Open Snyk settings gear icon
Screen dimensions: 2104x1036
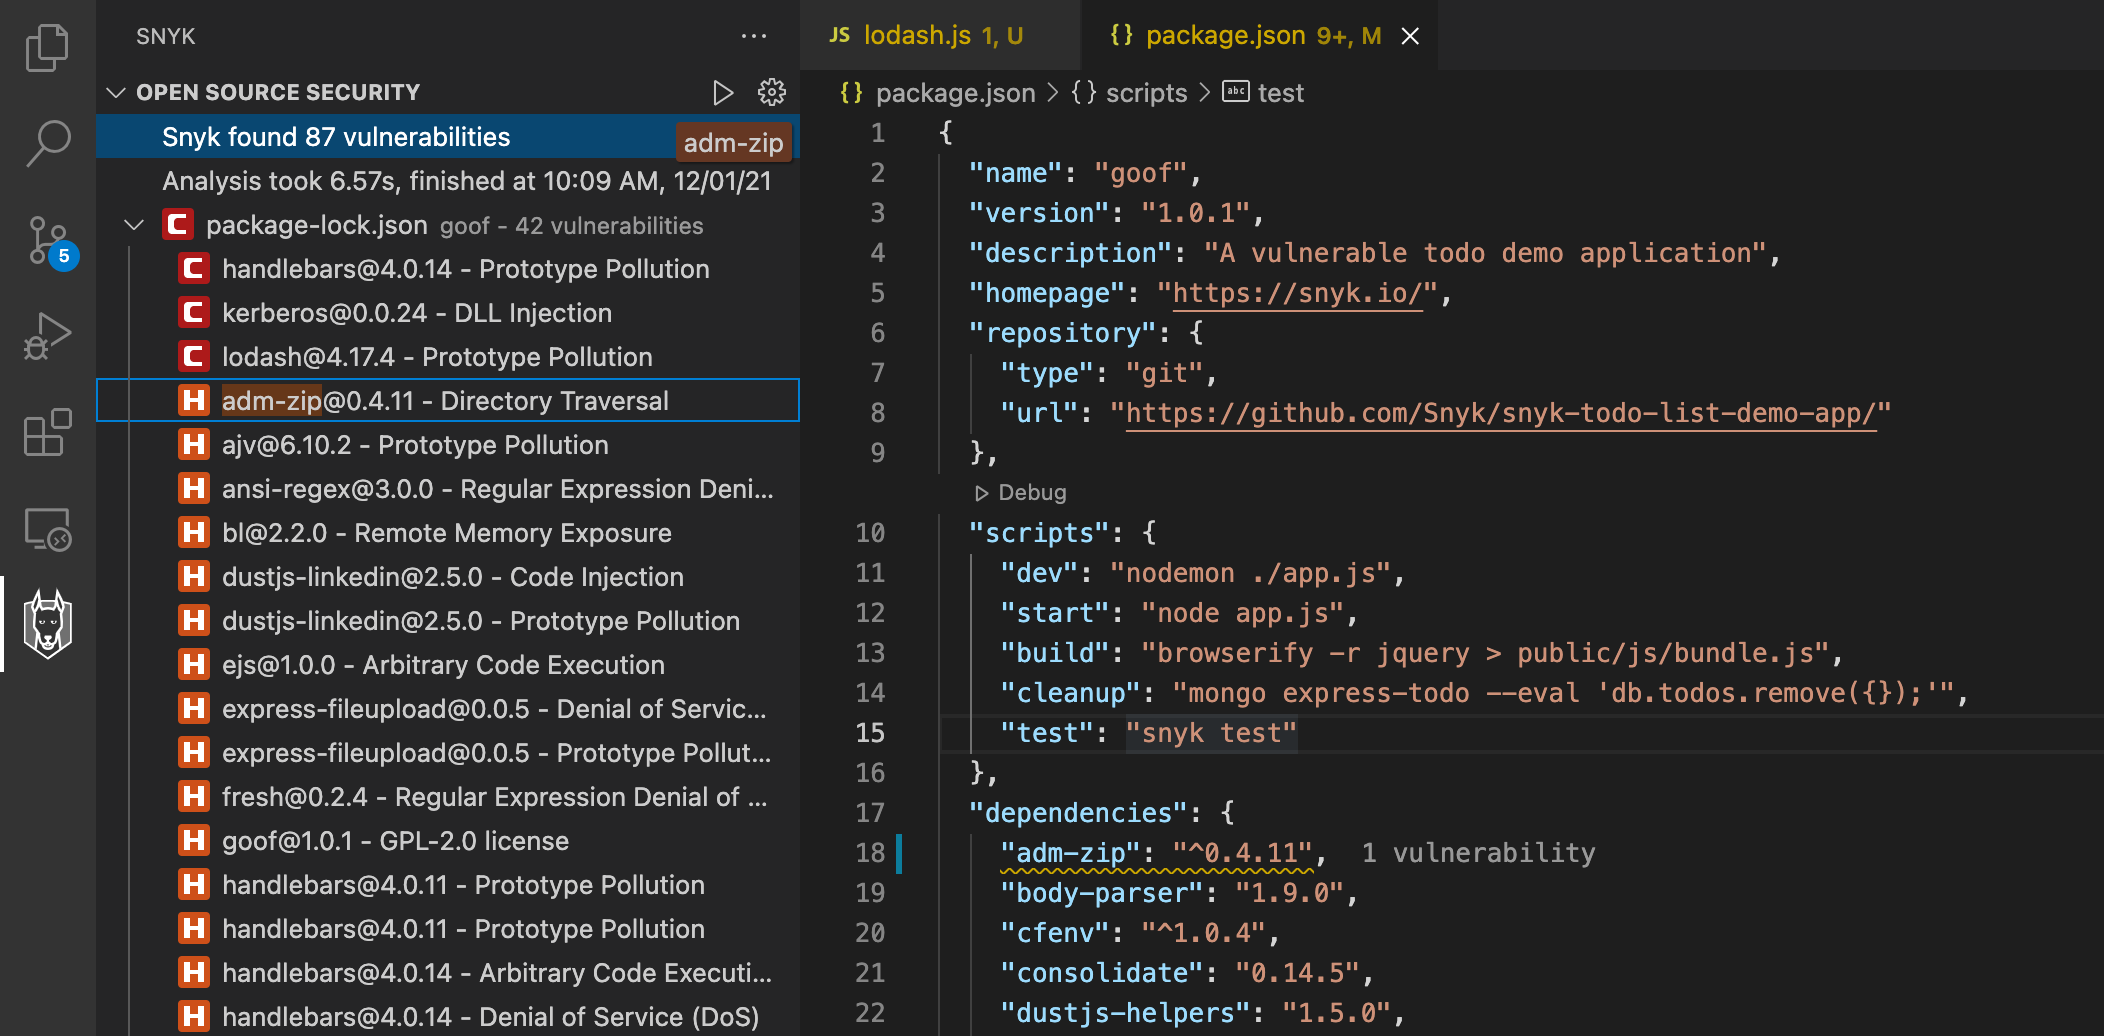[772, 93]
